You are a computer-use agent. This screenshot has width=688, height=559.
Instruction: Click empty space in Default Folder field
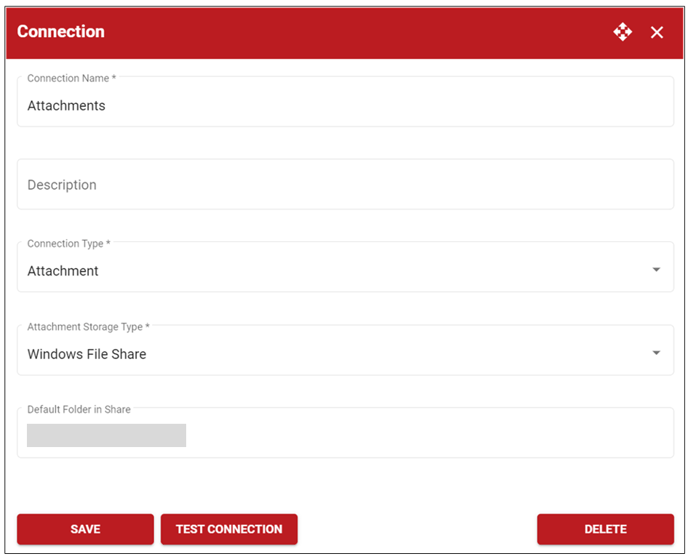pos(430,435)
